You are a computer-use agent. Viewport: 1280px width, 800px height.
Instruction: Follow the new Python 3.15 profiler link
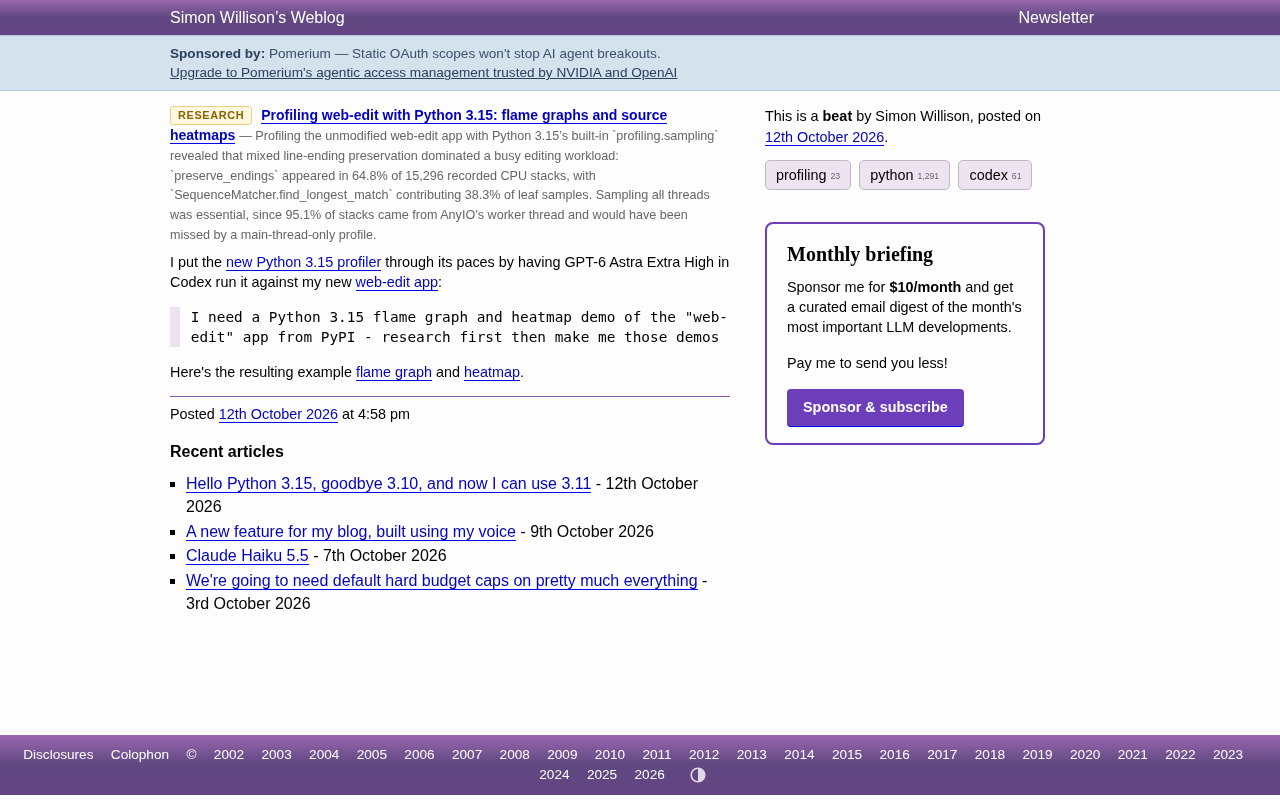click(303, 262)
